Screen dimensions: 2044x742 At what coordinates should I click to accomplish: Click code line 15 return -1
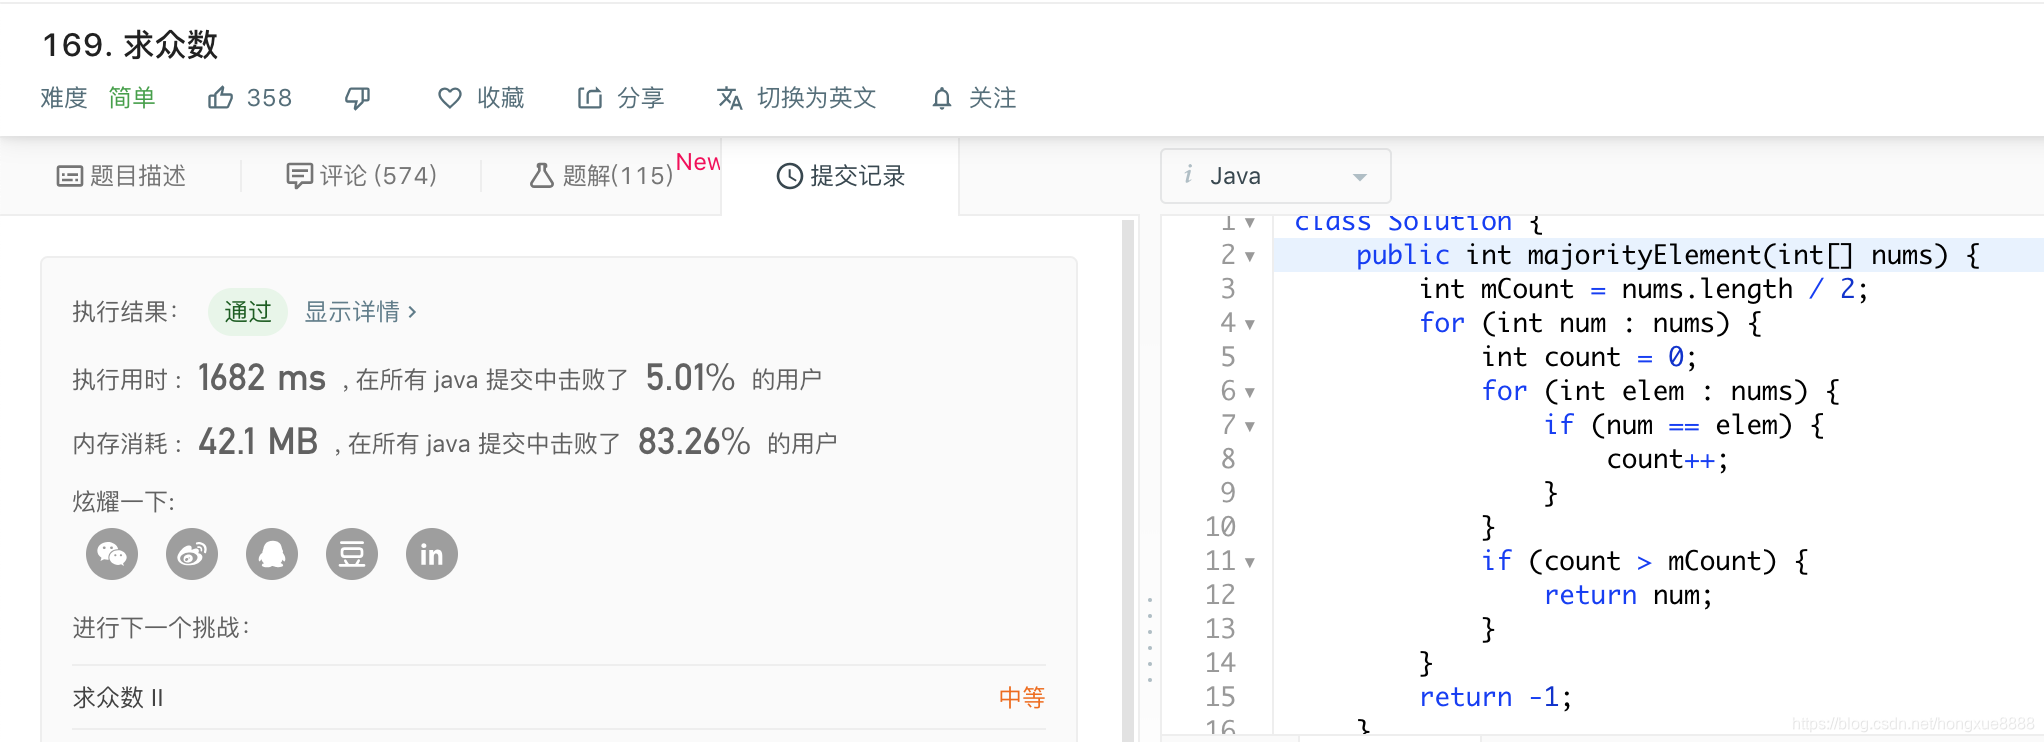pos(1495,697)
